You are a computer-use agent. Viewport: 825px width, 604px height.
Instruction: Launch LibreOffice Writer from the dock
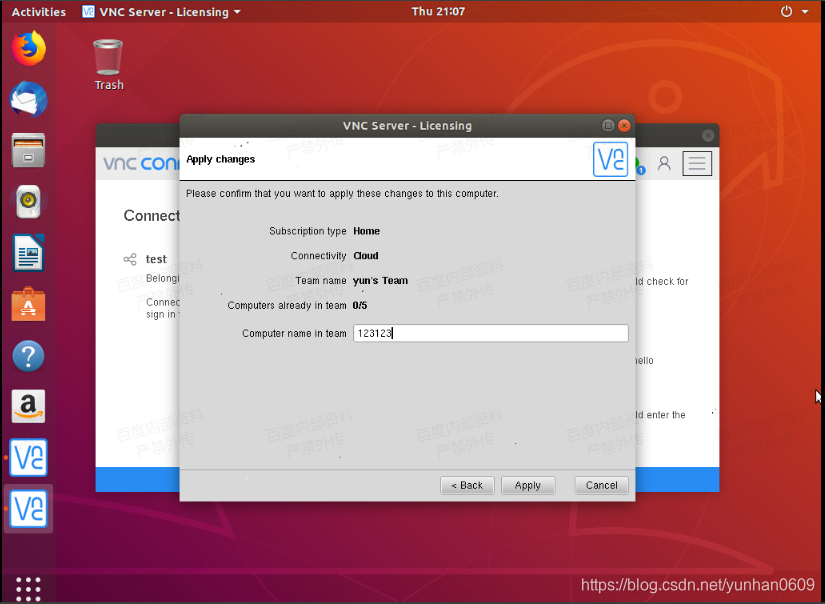pos(28,253)
